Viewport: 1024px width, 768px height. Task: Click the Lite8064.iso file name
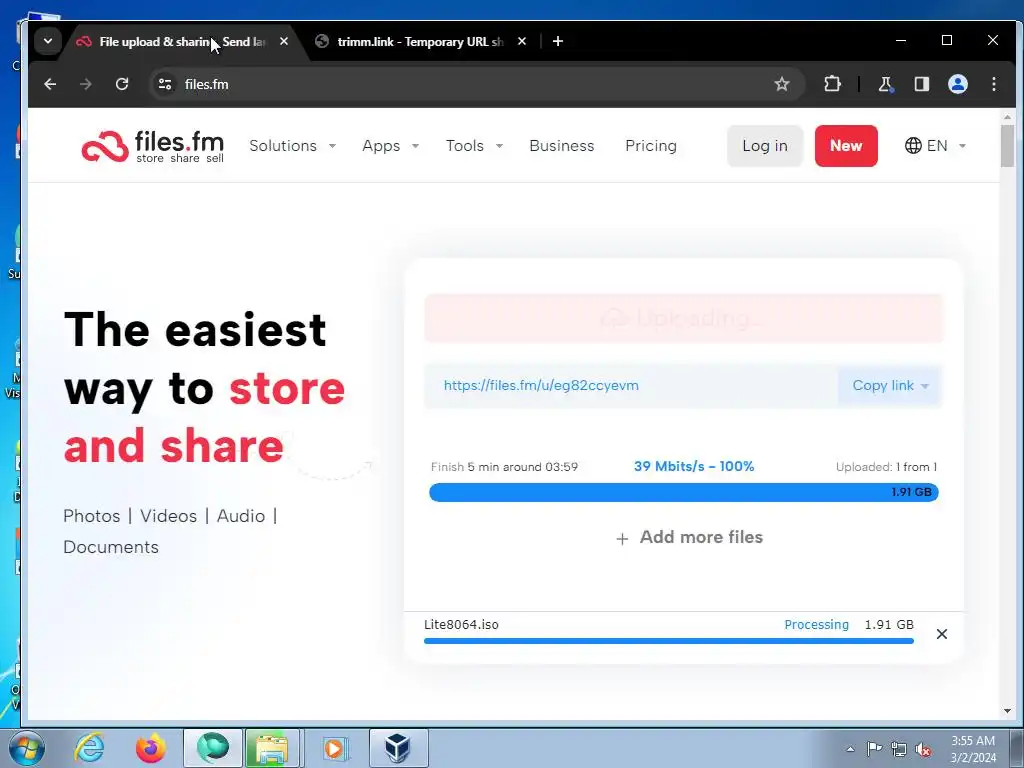(x=461, y=624)
